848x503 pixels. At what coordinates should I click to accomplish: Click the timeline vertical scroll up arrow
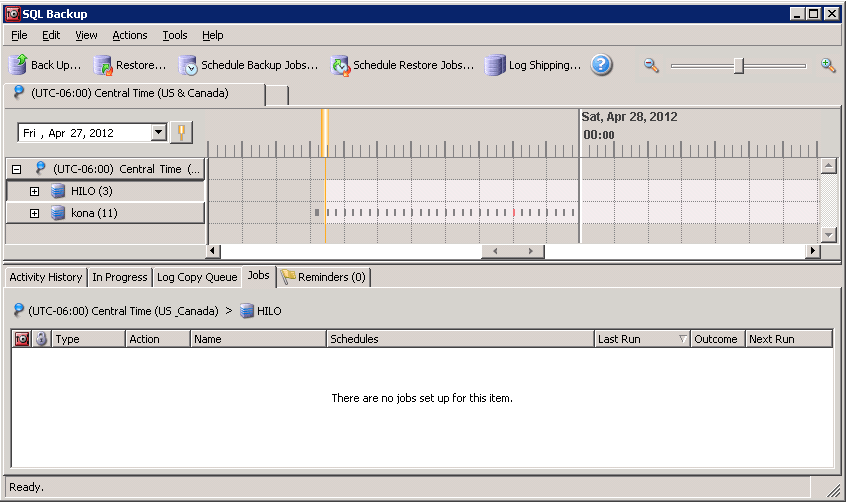click(x=829, y=166)
